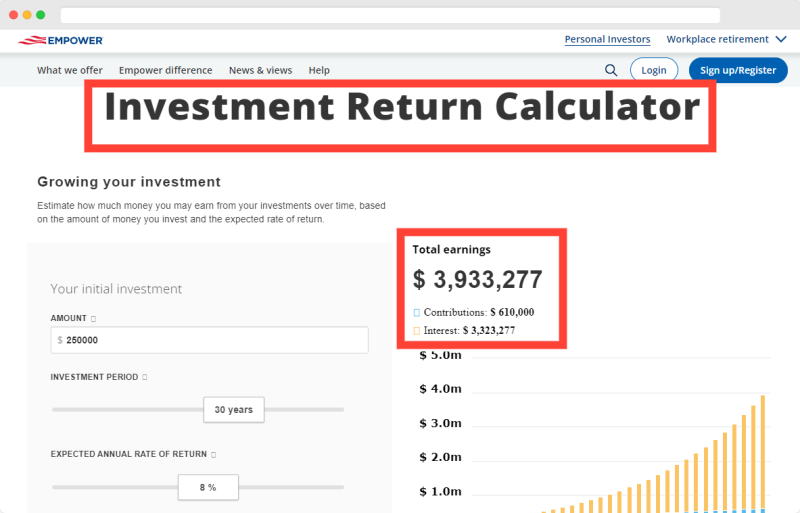Click the Login button
The width and height of the screenshot is (800, 513).
click(654, 70)
